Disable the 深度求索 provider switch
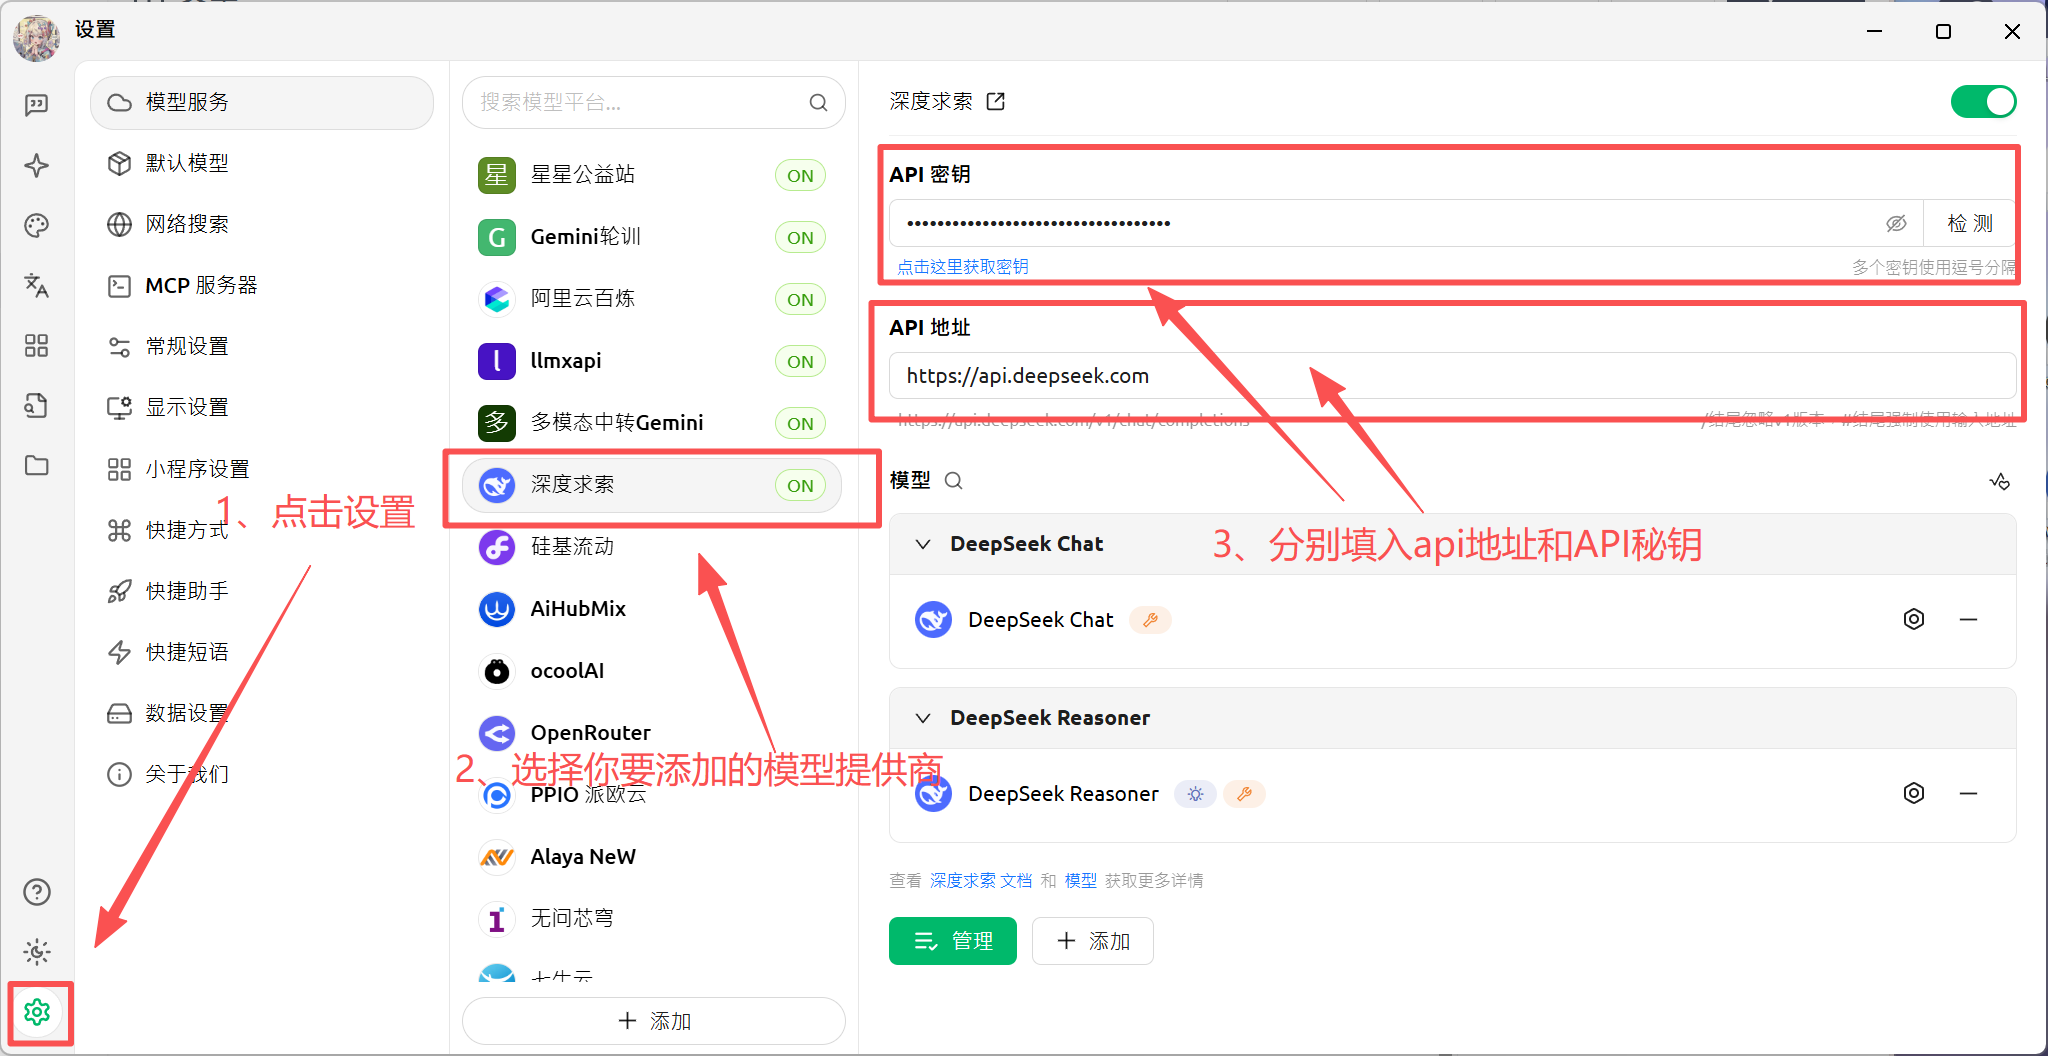The width and height of the screenshot is (2048, 1056). pyautogui.click(x=1983, y=102)
